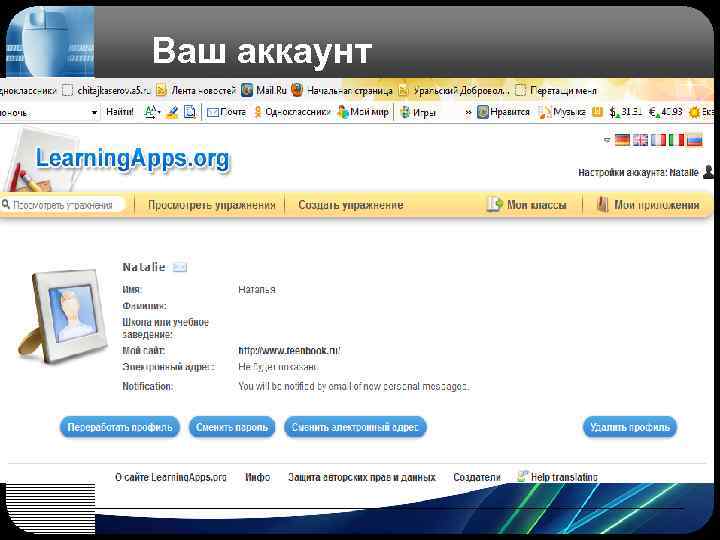Expand the toolbar search box dropdown arrow
The width and height of the screenshot is (720, 540).
pyautogui.click(x=94, y=112)
